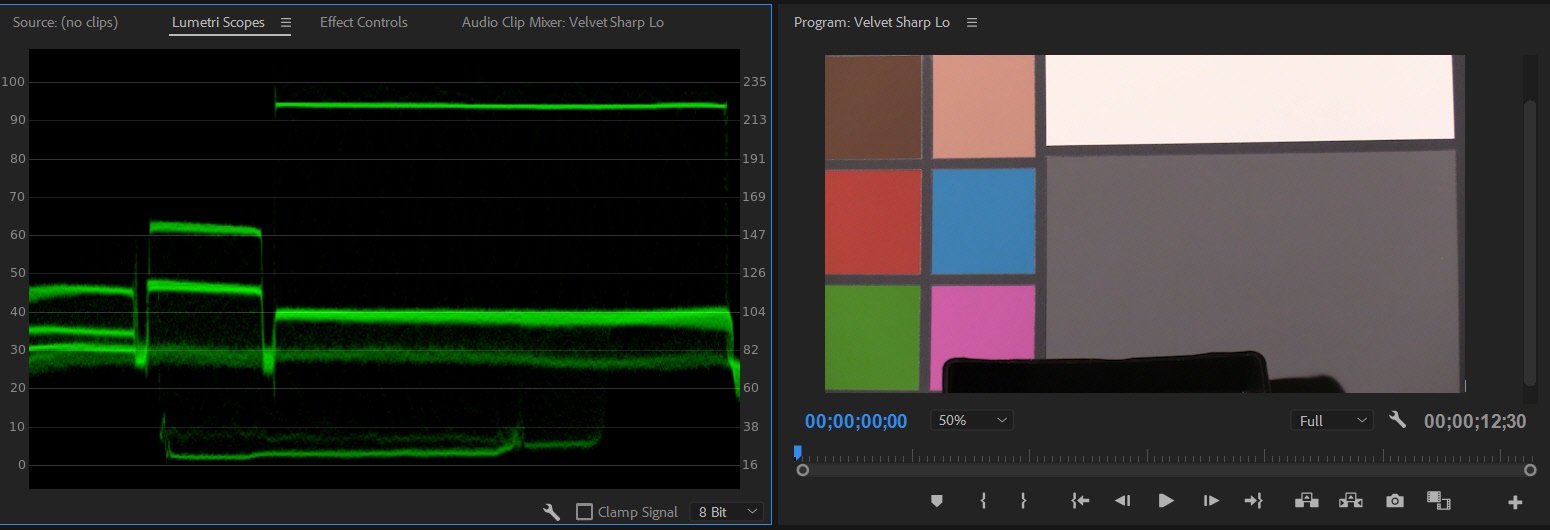
Task: Open the Comparison View
Action: [x=1439, y=501]
